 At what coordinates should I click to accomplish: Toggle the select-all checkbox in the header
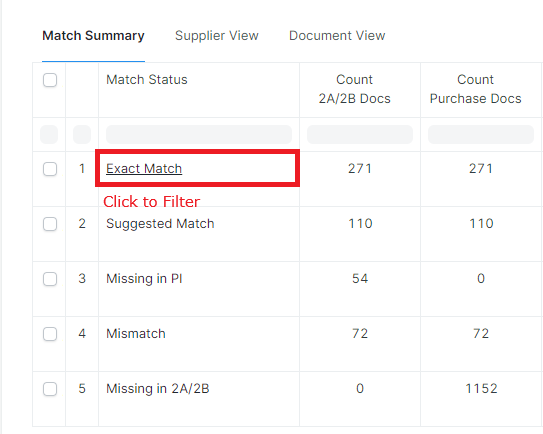(50, 80)
